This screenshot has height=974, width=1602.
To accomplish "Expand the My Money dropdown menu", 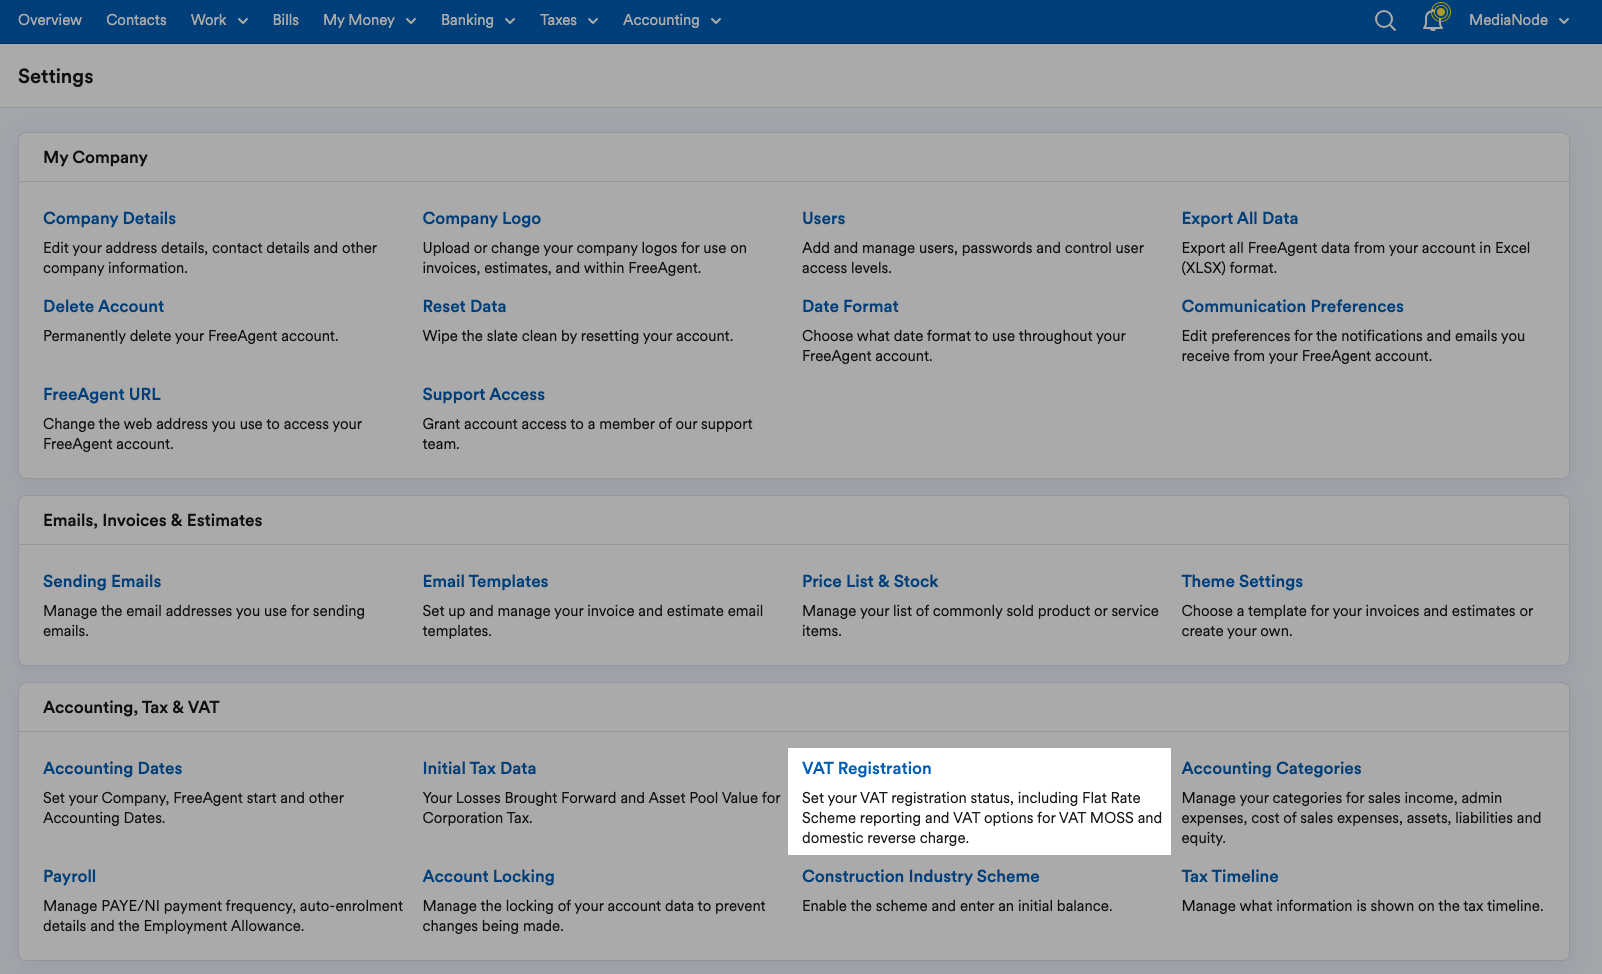I will coord(369,20).
